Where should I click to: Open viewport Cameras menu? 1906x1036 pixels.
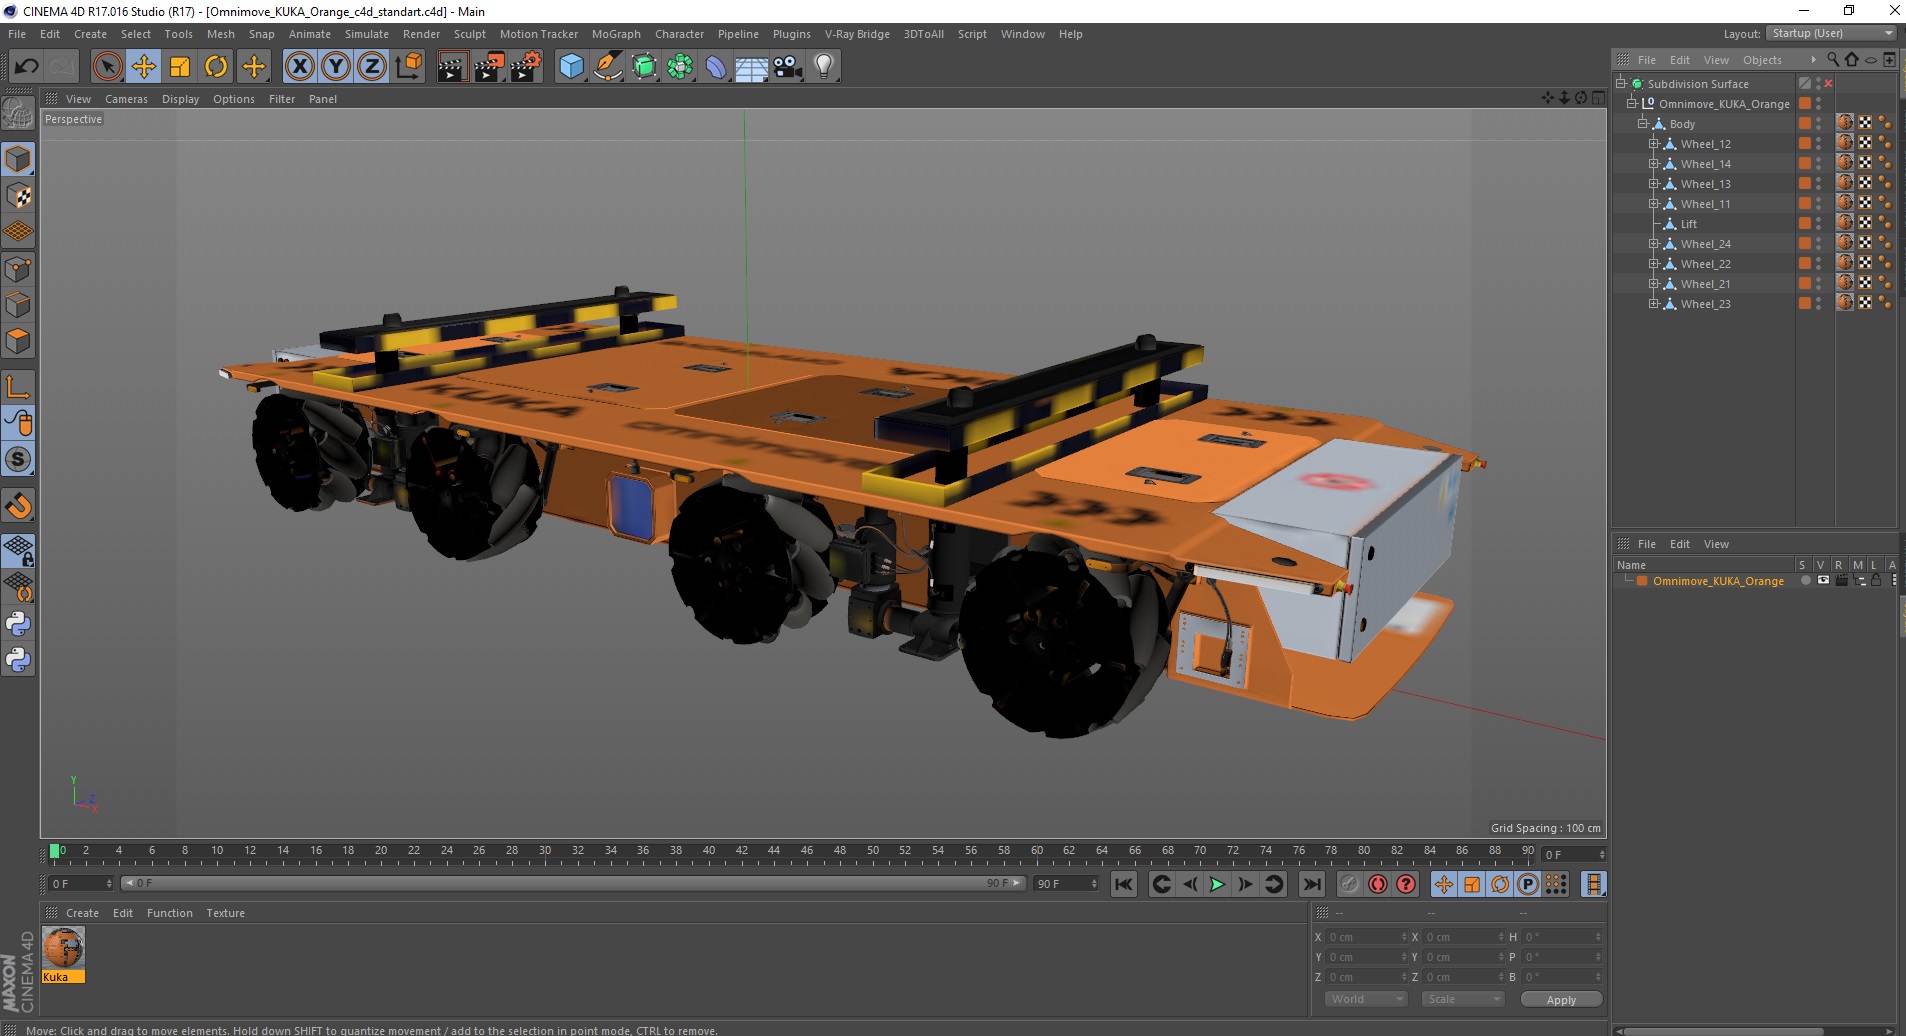tap(126, 99)
